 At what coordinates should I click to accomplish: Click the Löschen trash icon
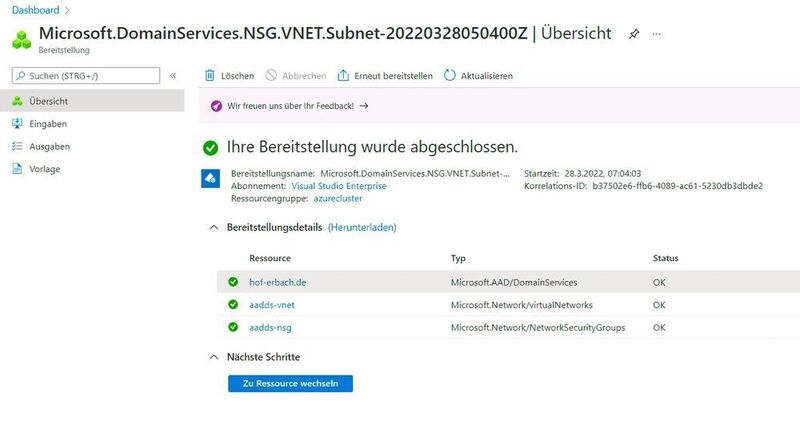209,76
